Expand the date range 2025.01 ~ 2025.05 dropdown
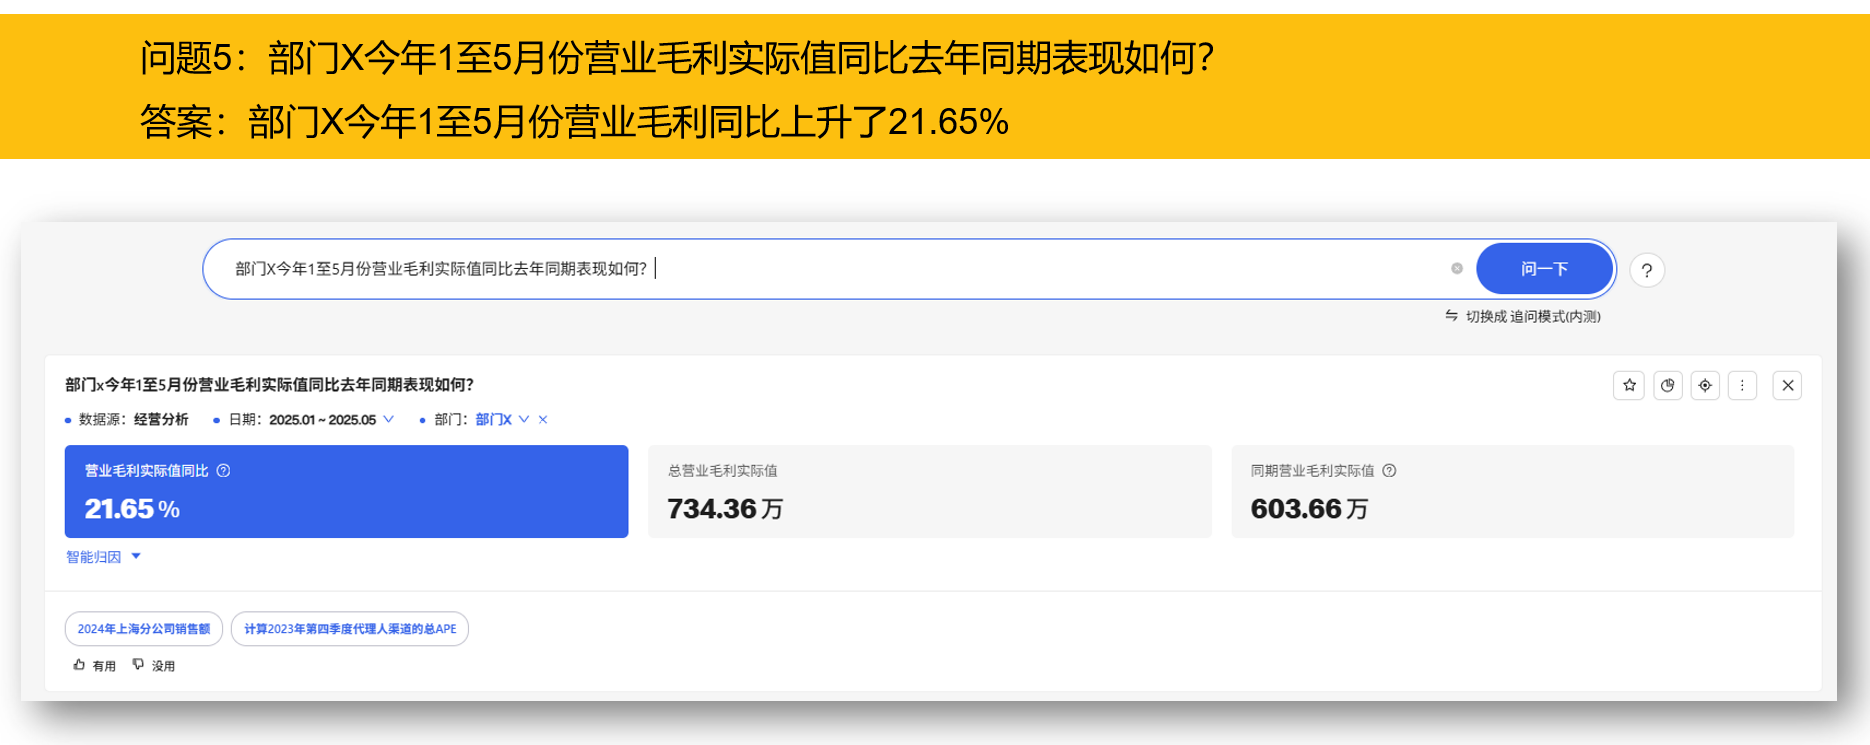 pos(389,419)
